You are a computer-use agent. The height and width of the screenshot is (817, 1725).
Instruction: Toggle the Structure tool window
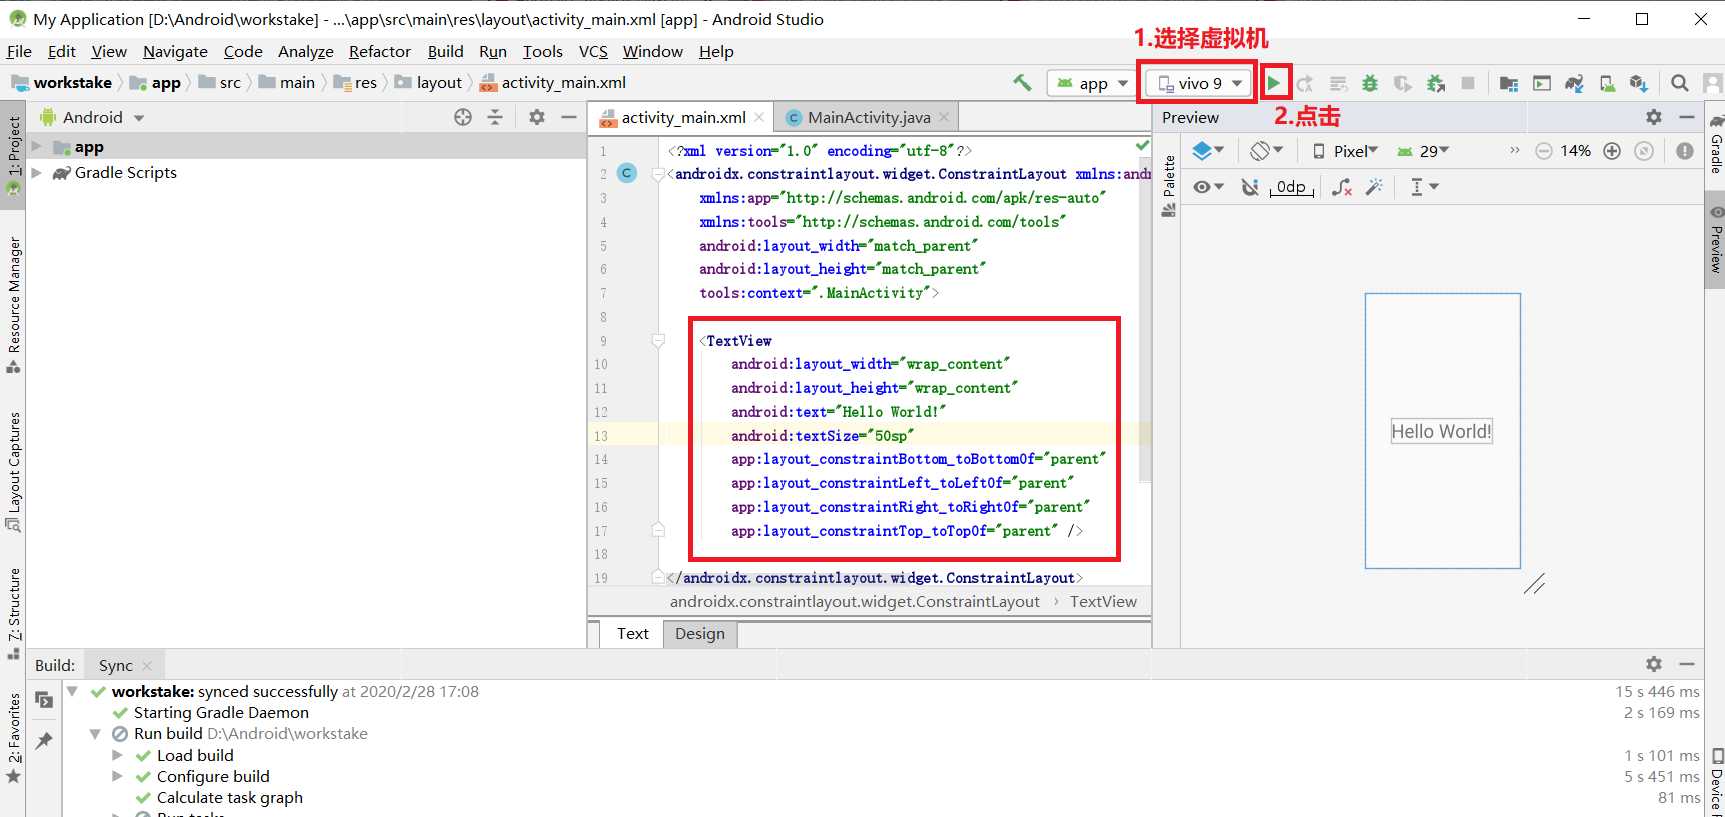13,614
